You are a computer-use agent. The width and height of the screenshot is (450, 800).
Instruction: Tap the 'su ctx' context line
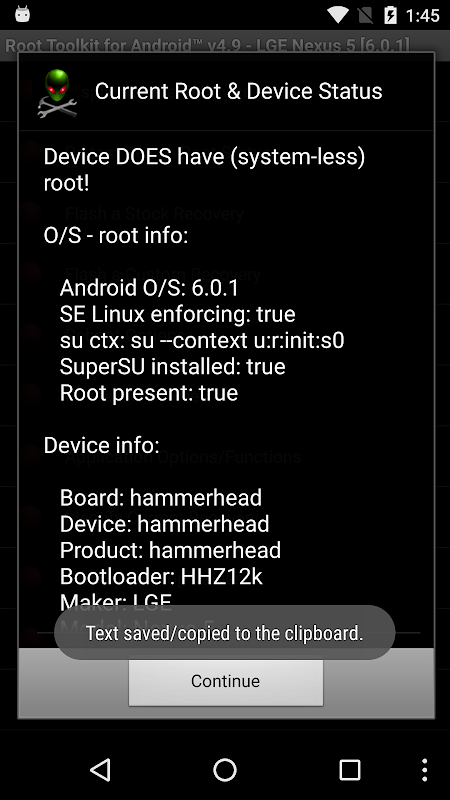[x=202, y=340]
